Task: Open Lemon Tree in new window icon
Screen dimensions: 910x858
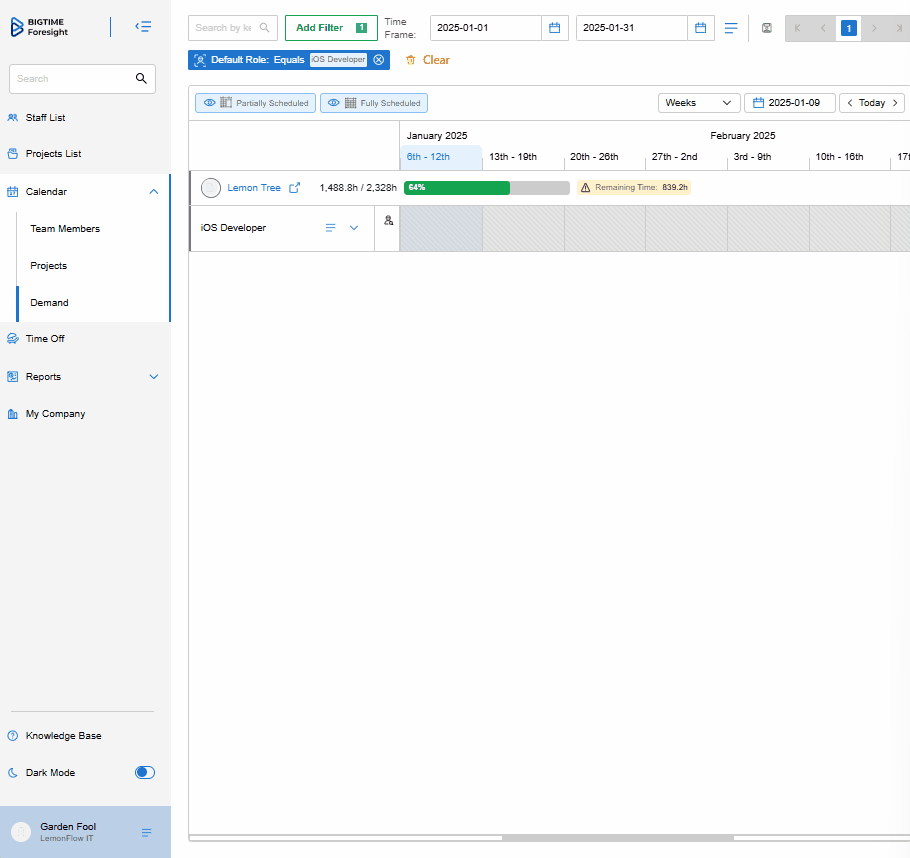Action: coord(295,188)
